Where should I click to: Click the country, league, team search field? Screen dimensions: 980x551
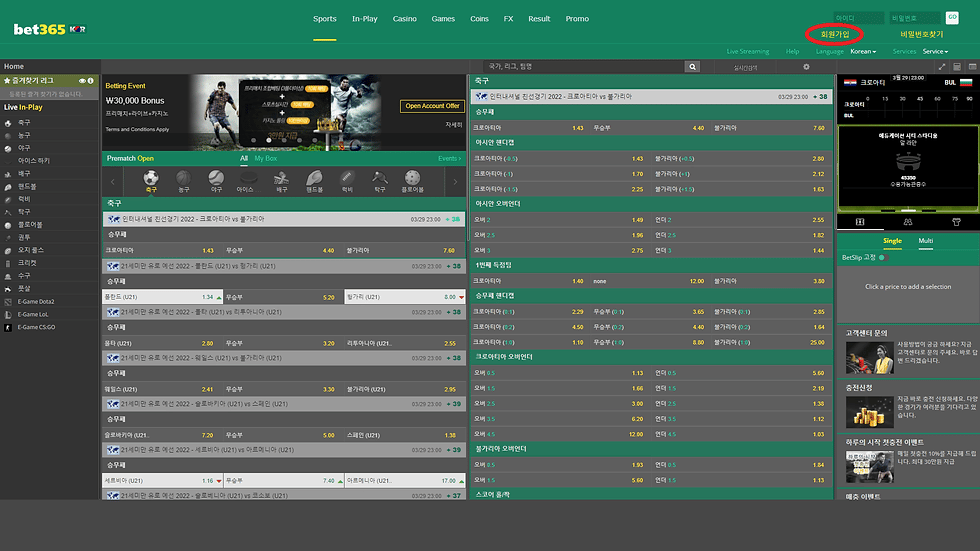584,67
